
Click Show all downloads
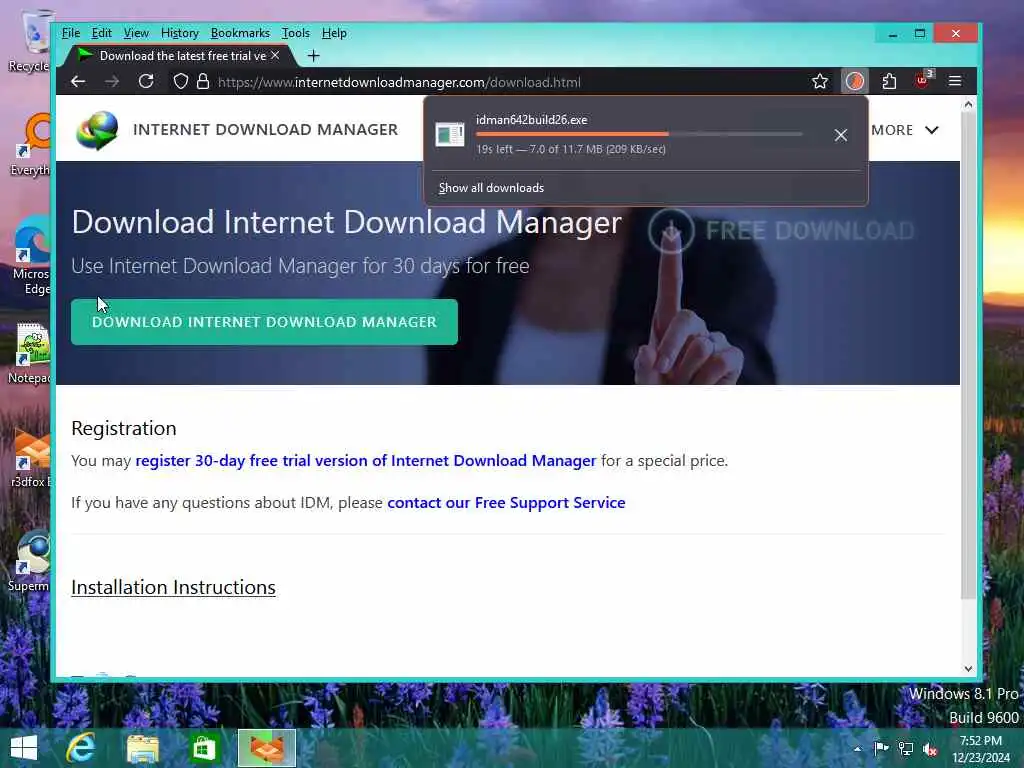[491, 188]
